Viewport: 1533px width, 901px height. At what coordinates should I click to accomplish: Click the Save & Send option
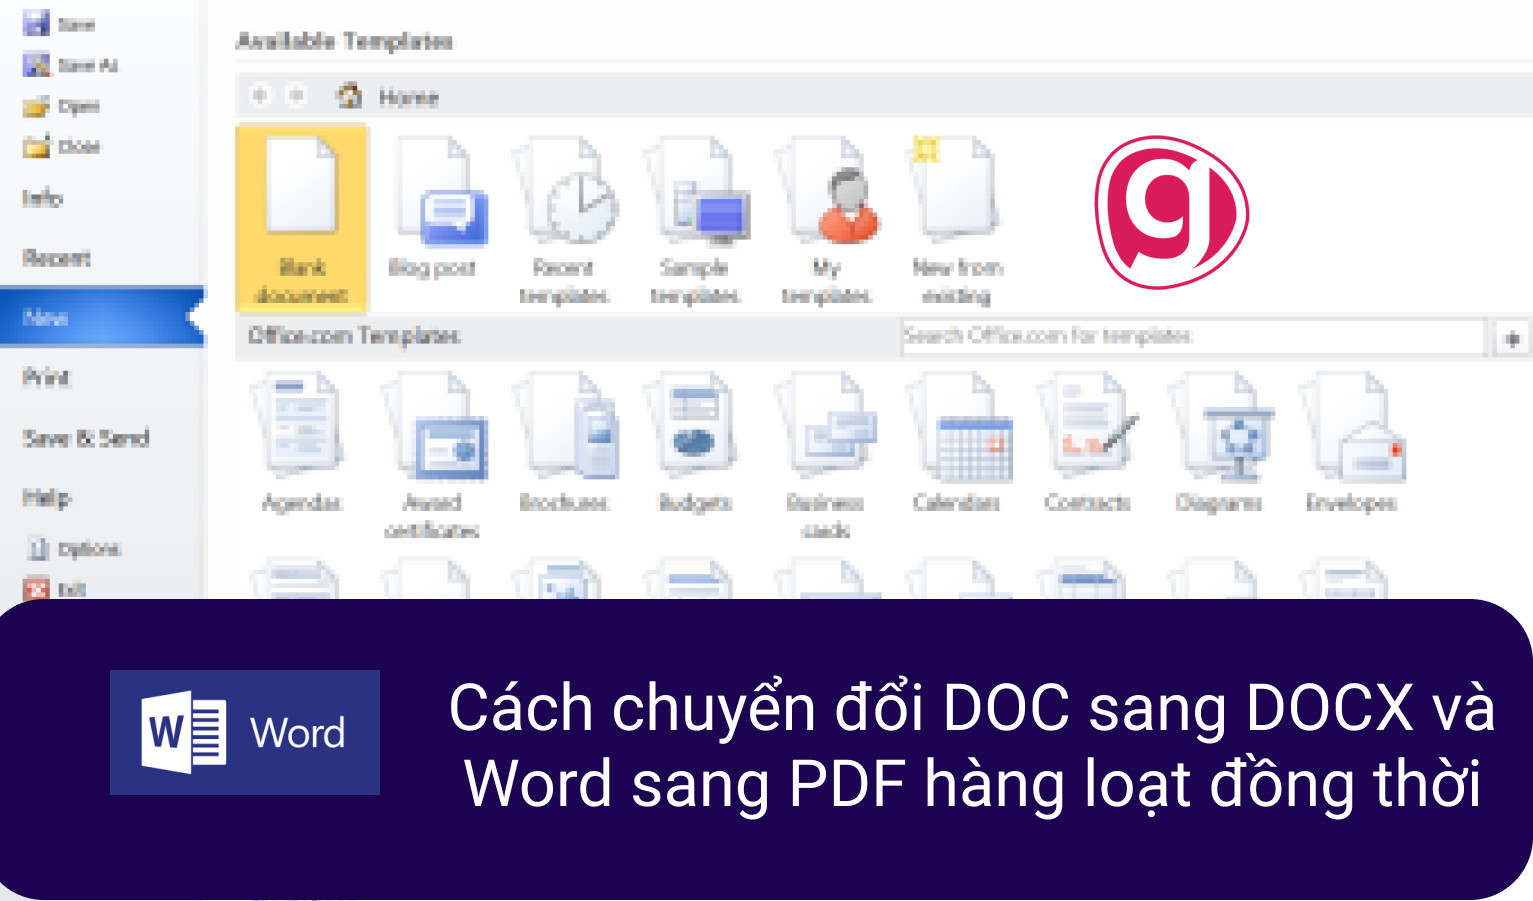tap(85, 438)
